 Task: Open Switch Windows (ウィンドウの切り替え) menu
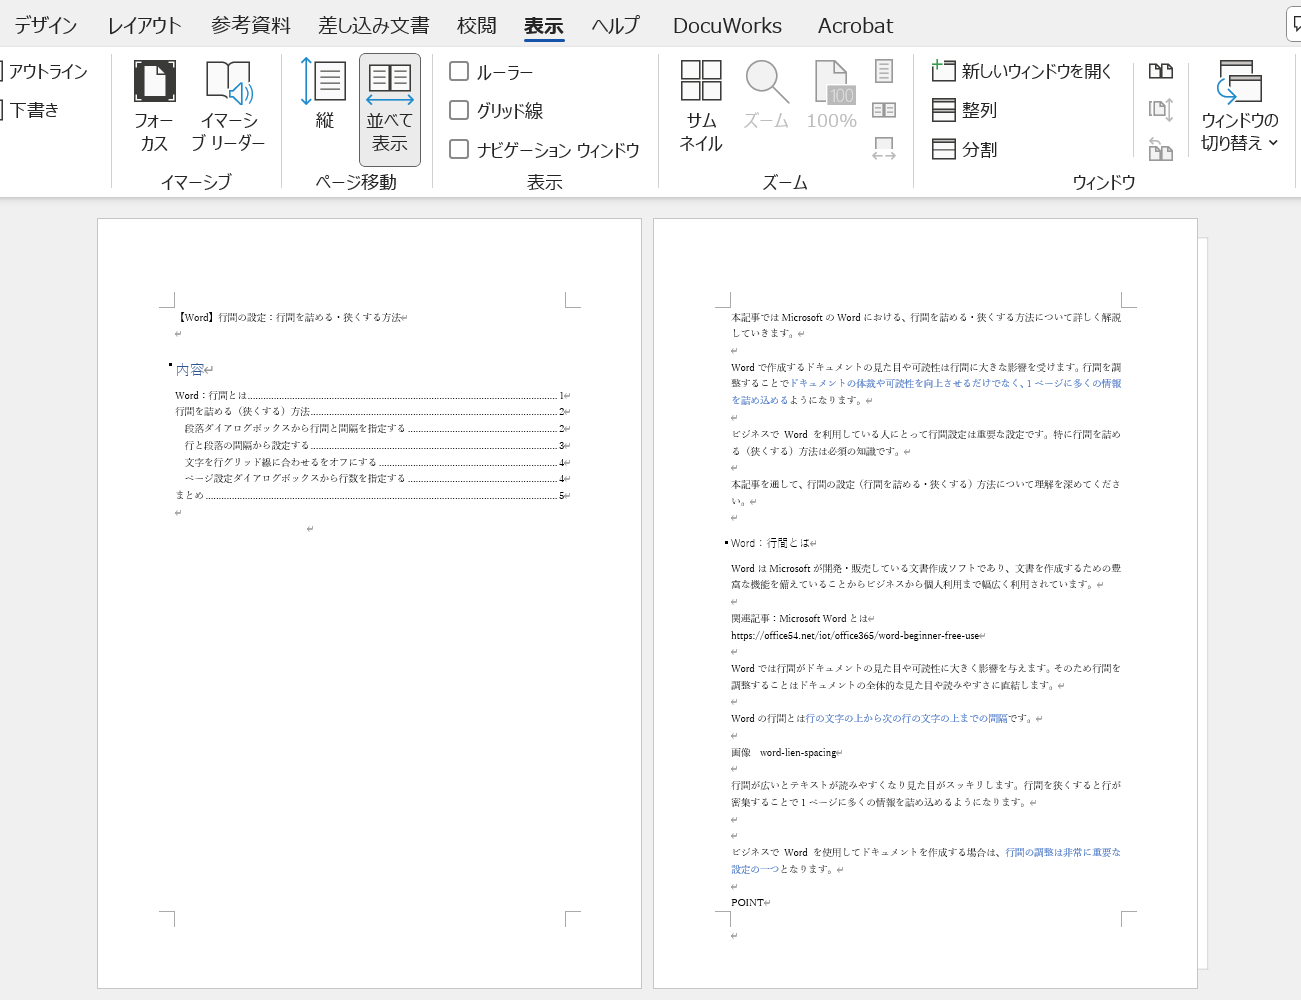[1240, 106]
